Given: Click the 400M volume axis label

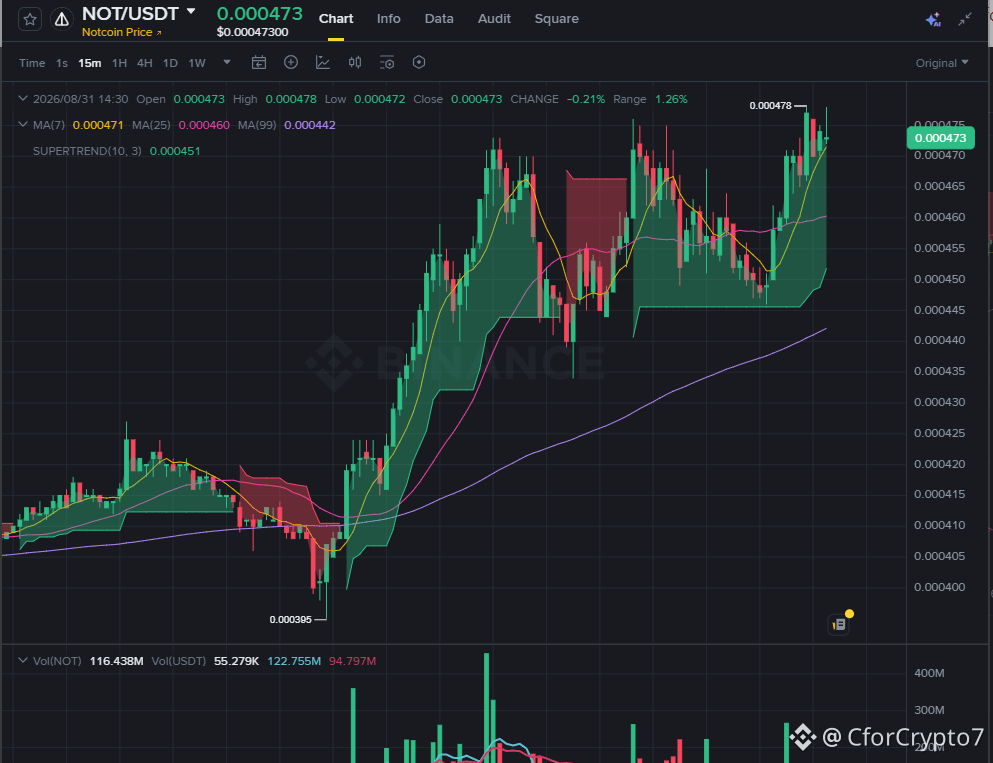Looking at the screenshot, I should (929, 673).
